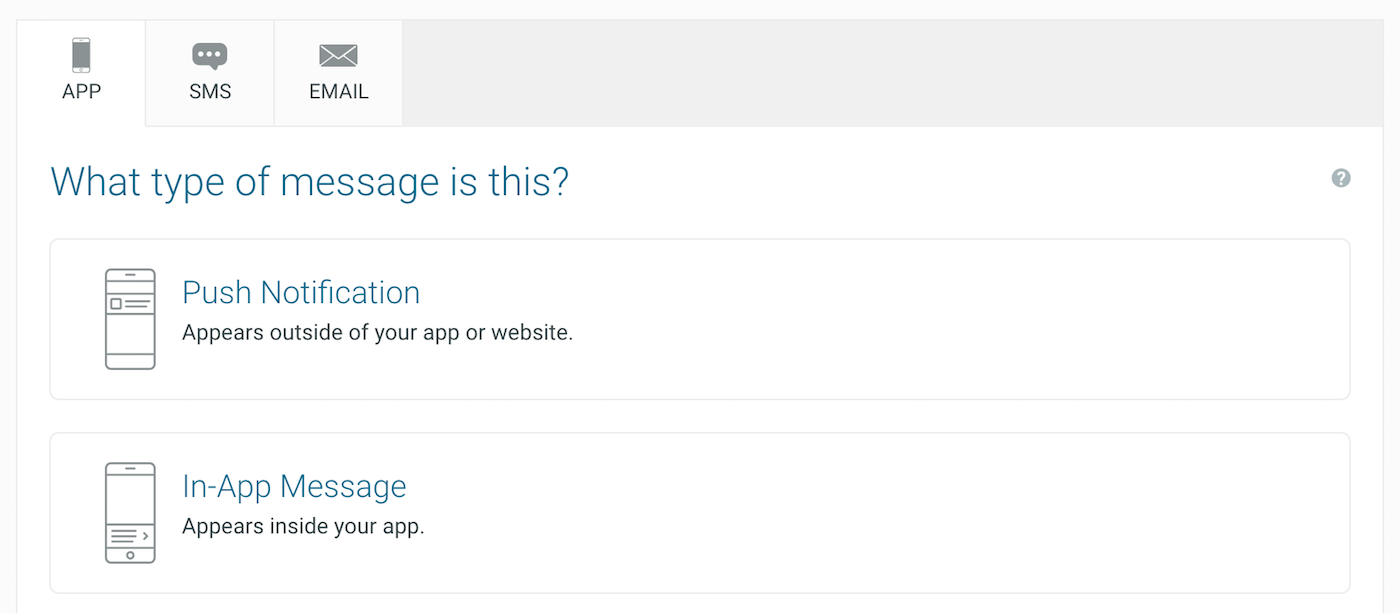Switch to the APP tab label
1400x613 pixels.
pyautogui.click(x=81, y=92)
